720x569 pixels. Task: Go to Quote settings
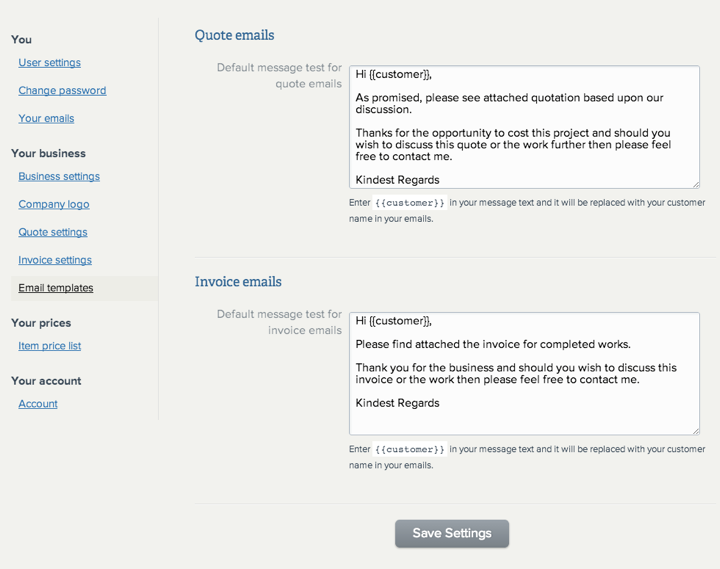pyautogui.click(x=53, y=232)
